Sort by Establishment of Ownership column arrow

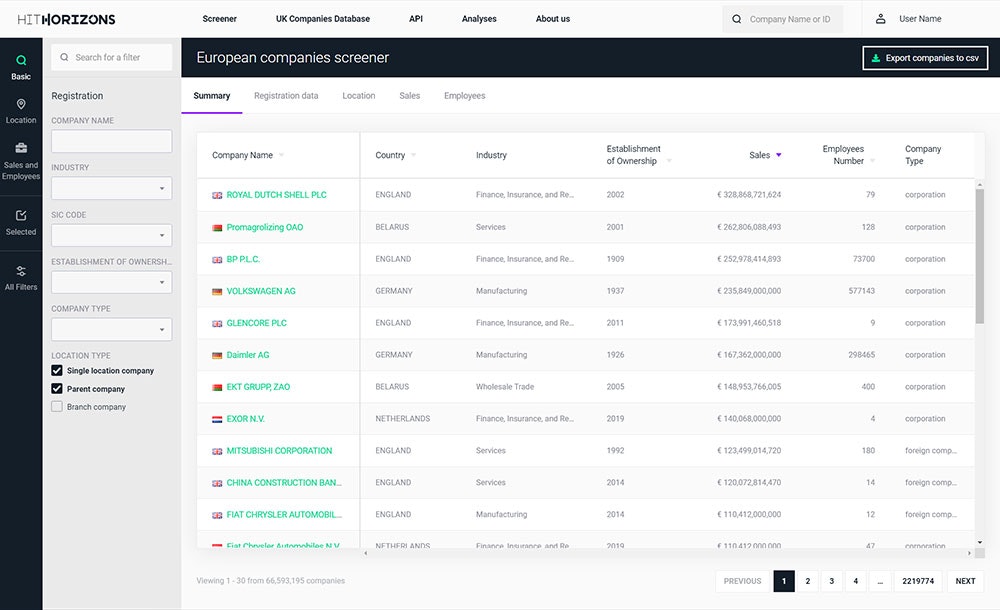(669, 161)
